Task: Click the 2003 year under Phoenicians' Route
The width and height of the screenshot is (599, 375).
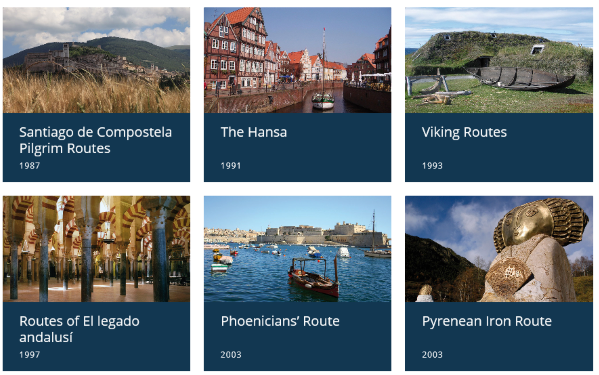Action: pos(231,355)
